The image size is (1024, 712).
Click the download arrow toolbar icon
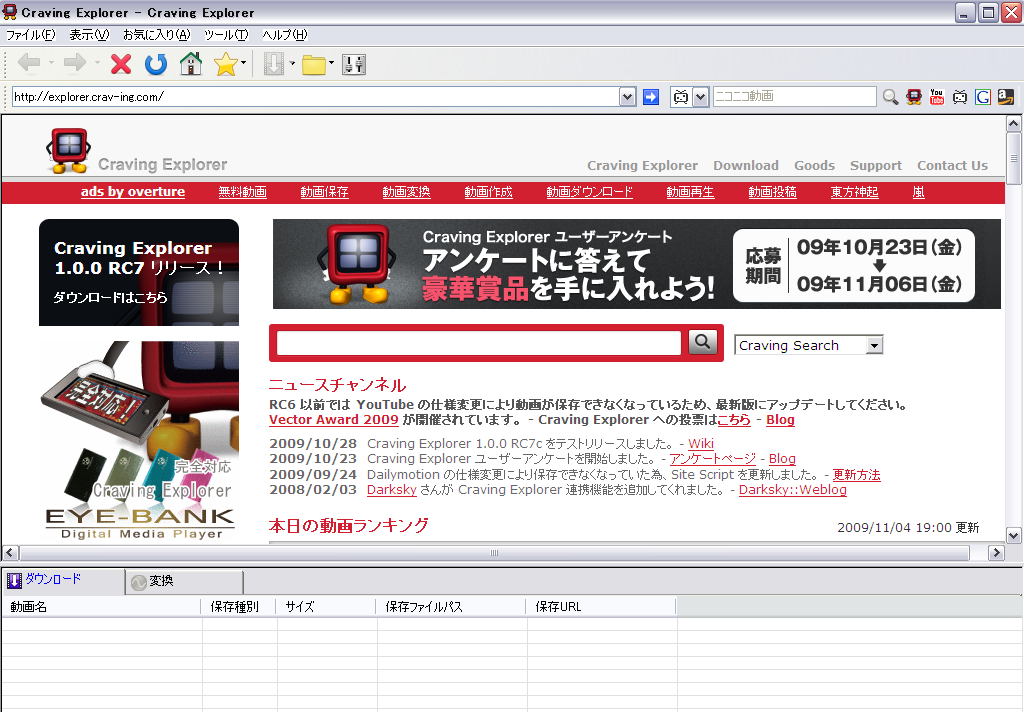(274, 63)
